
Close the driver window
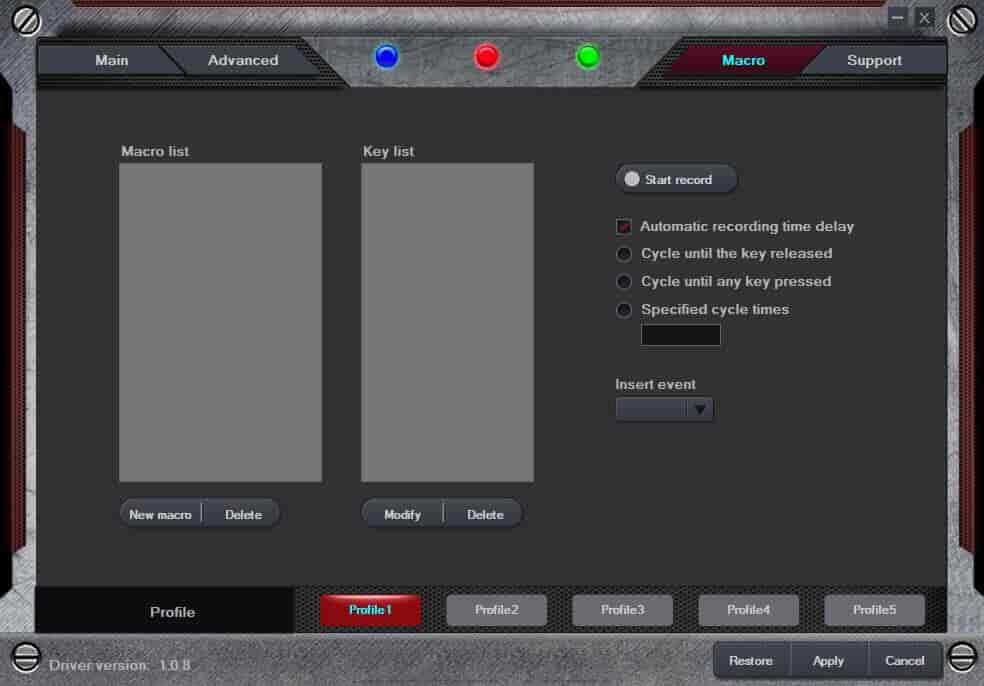(x=924, y=18)
